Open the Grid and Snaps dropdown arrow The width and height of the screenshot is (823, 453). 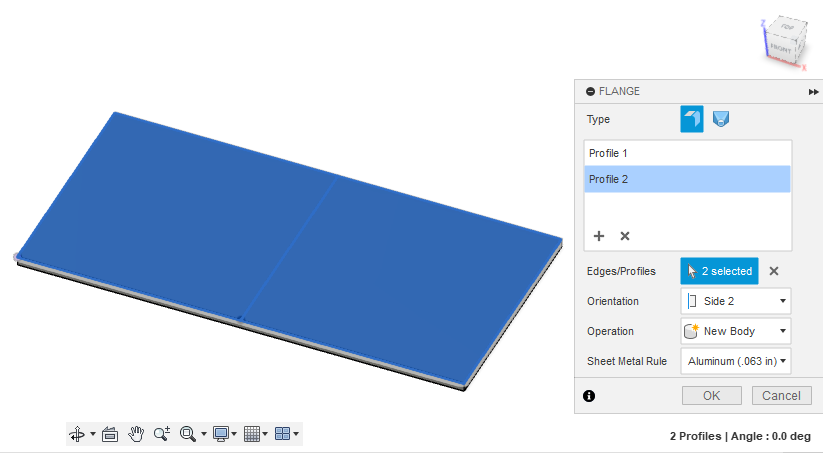[x=265, y=434]
